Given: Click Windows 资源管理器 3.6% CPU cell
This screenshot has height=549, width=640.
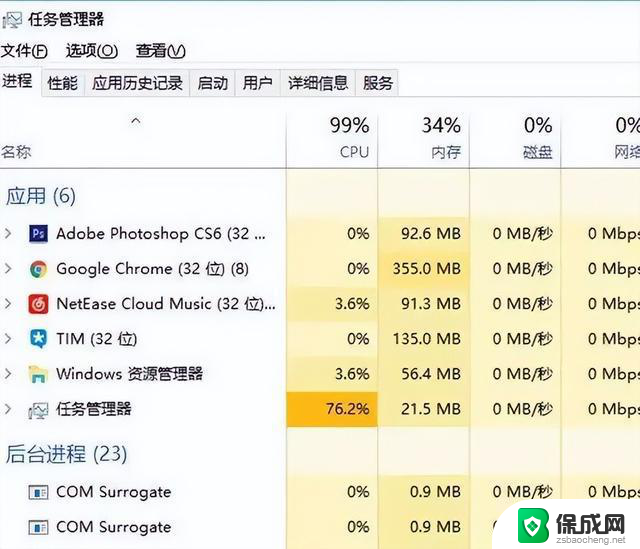Looking at the screenshot, I should pos(332,374).
